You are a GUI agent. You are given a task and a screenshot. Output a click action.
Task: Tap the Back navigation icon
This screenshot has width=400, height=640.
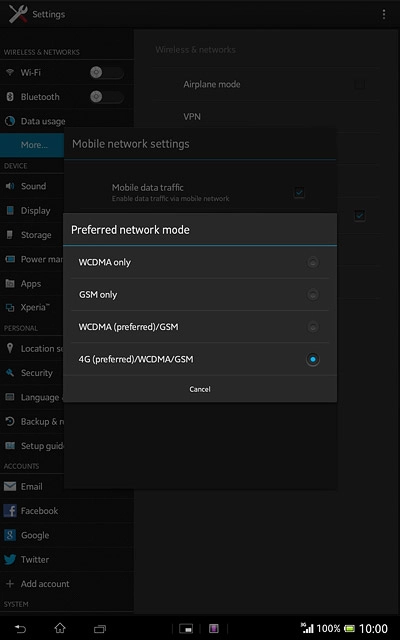click(20, 628)
